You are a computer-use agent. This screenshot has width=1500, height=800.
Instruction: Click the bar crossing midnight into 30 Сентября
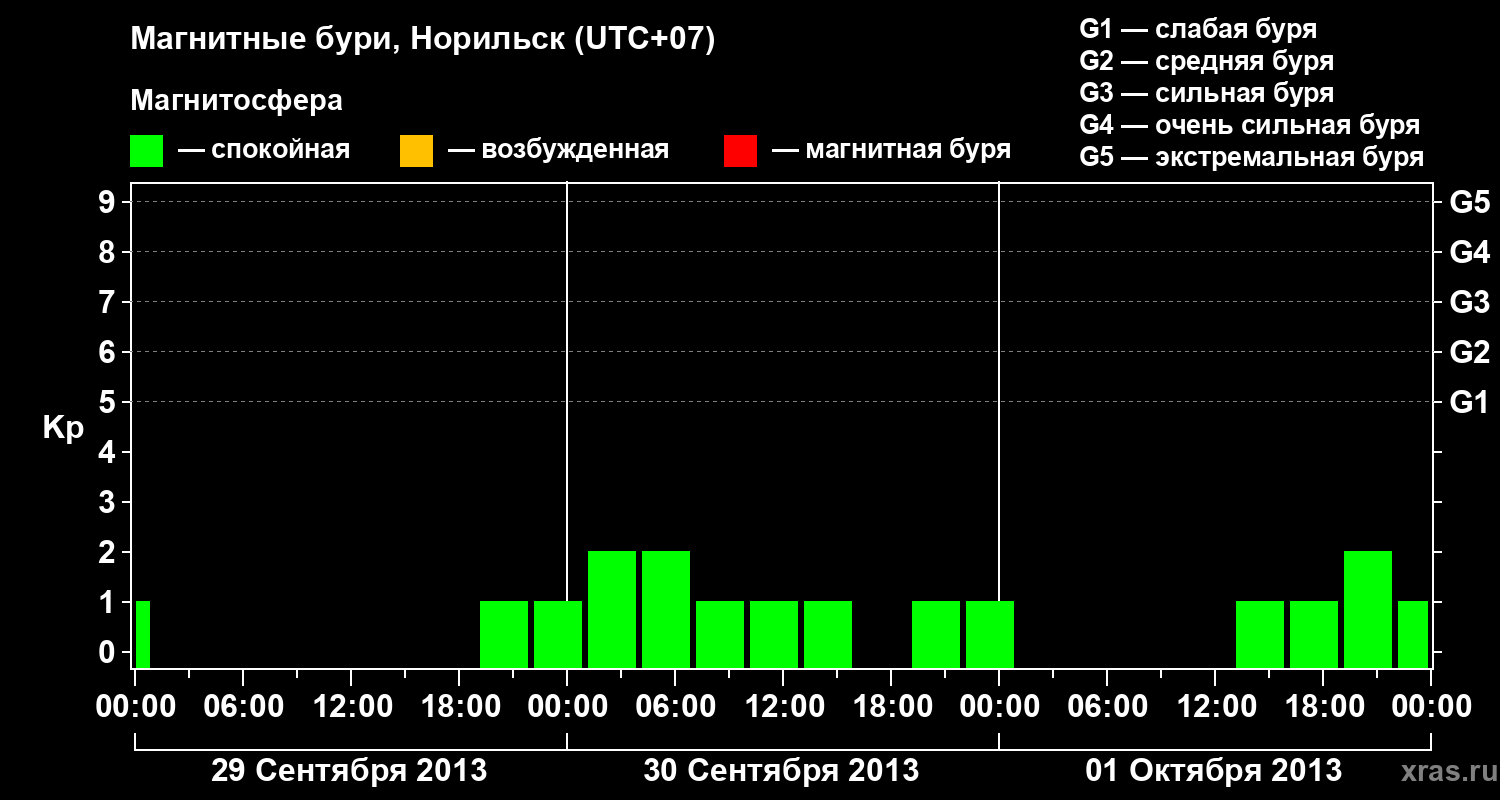coord(558,634)
